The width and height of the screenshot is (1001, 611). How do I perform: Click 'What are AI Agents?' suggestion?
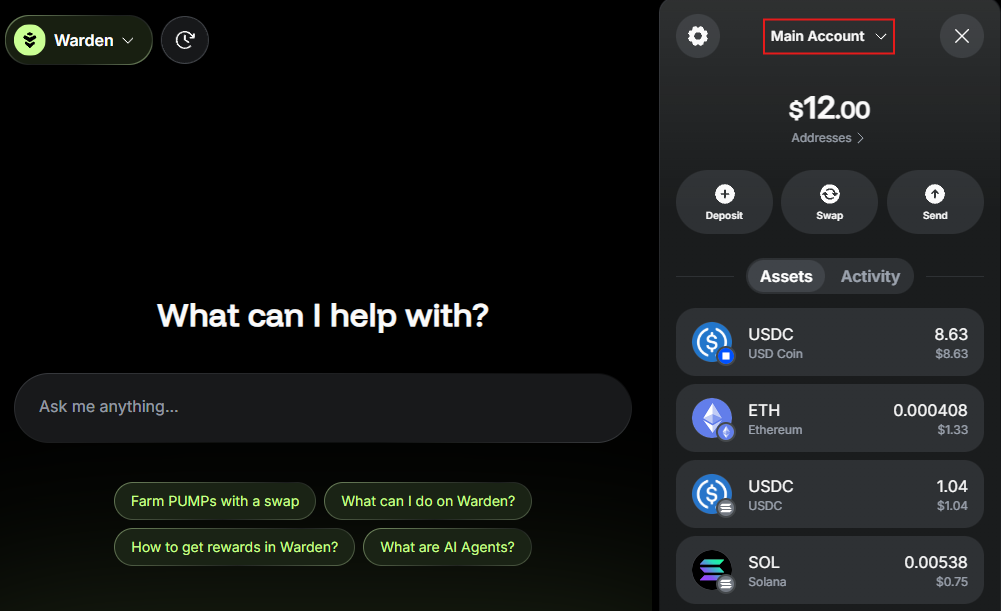(x=447, y=547)
